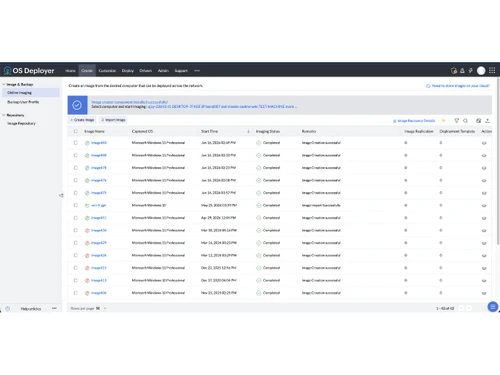Select Online Imaging in sidebar

(31, 93)
